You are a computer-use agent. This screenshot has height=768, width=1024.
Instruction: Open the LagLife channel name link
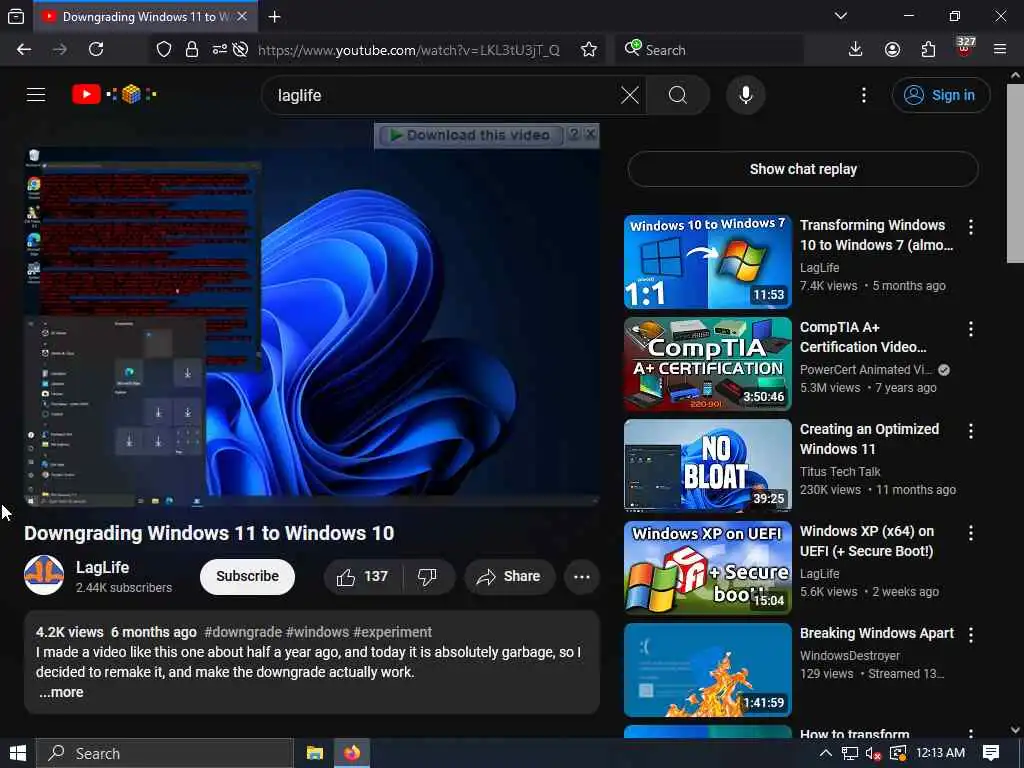(x=103, y=568)
